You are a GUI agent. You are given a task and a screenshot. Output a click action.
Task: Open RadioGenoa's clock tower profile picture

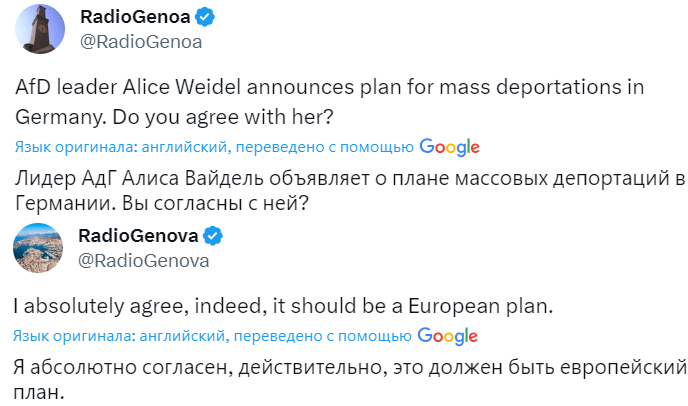point(40,29)
